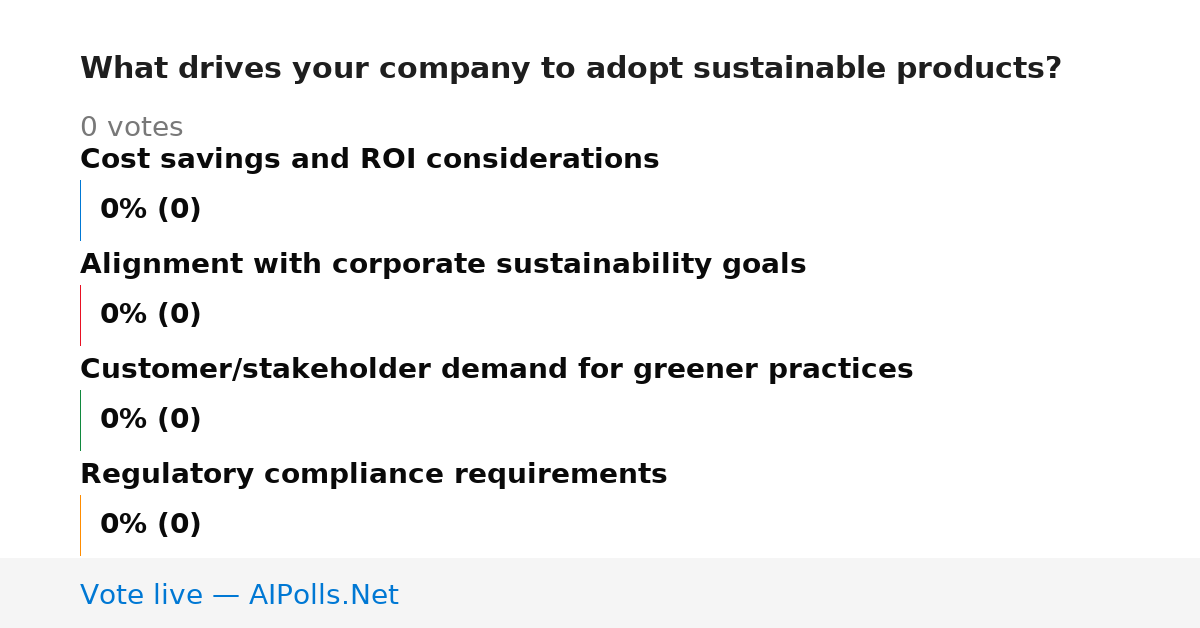Click the green bar under Customer/stakeholder demand

80,420
